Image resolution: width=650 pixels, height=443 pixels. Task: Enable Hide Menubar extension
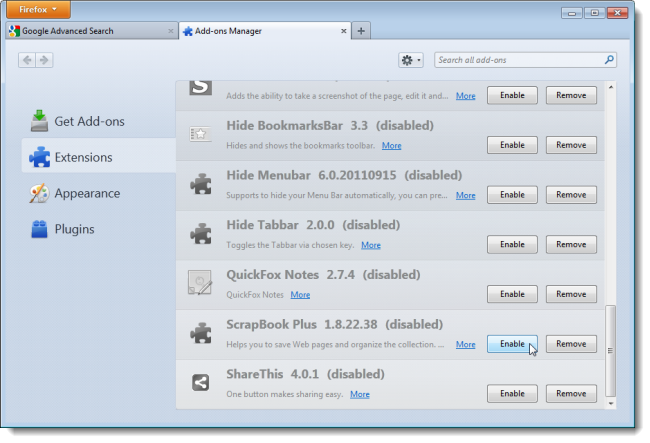(x=512, y=195)
